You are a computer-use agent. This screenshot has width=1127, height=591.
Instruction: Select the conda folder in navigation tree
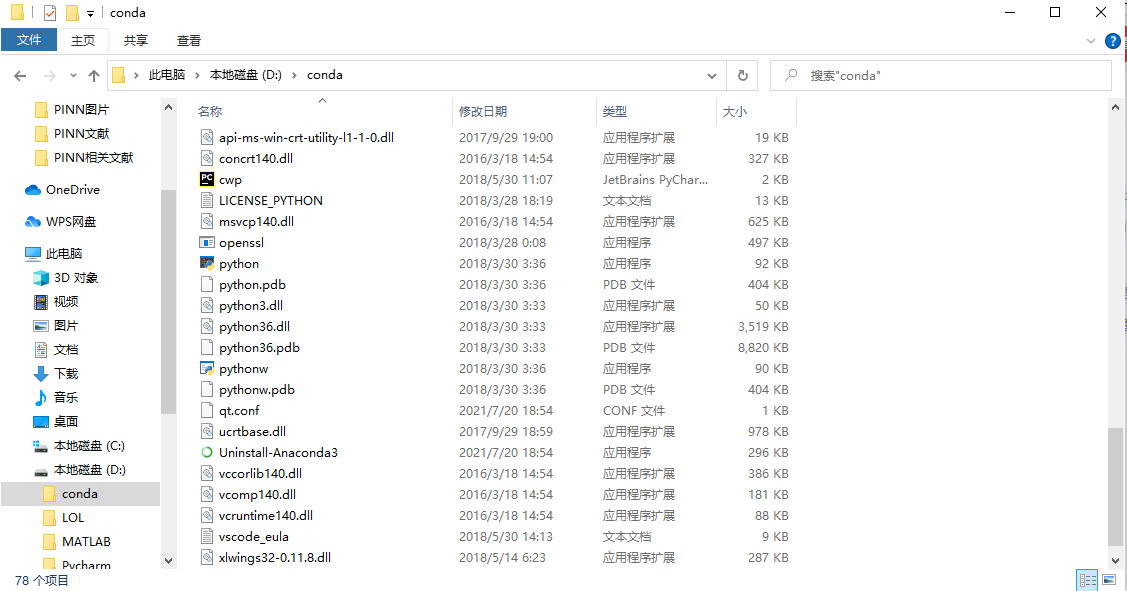tap(80, 494)
